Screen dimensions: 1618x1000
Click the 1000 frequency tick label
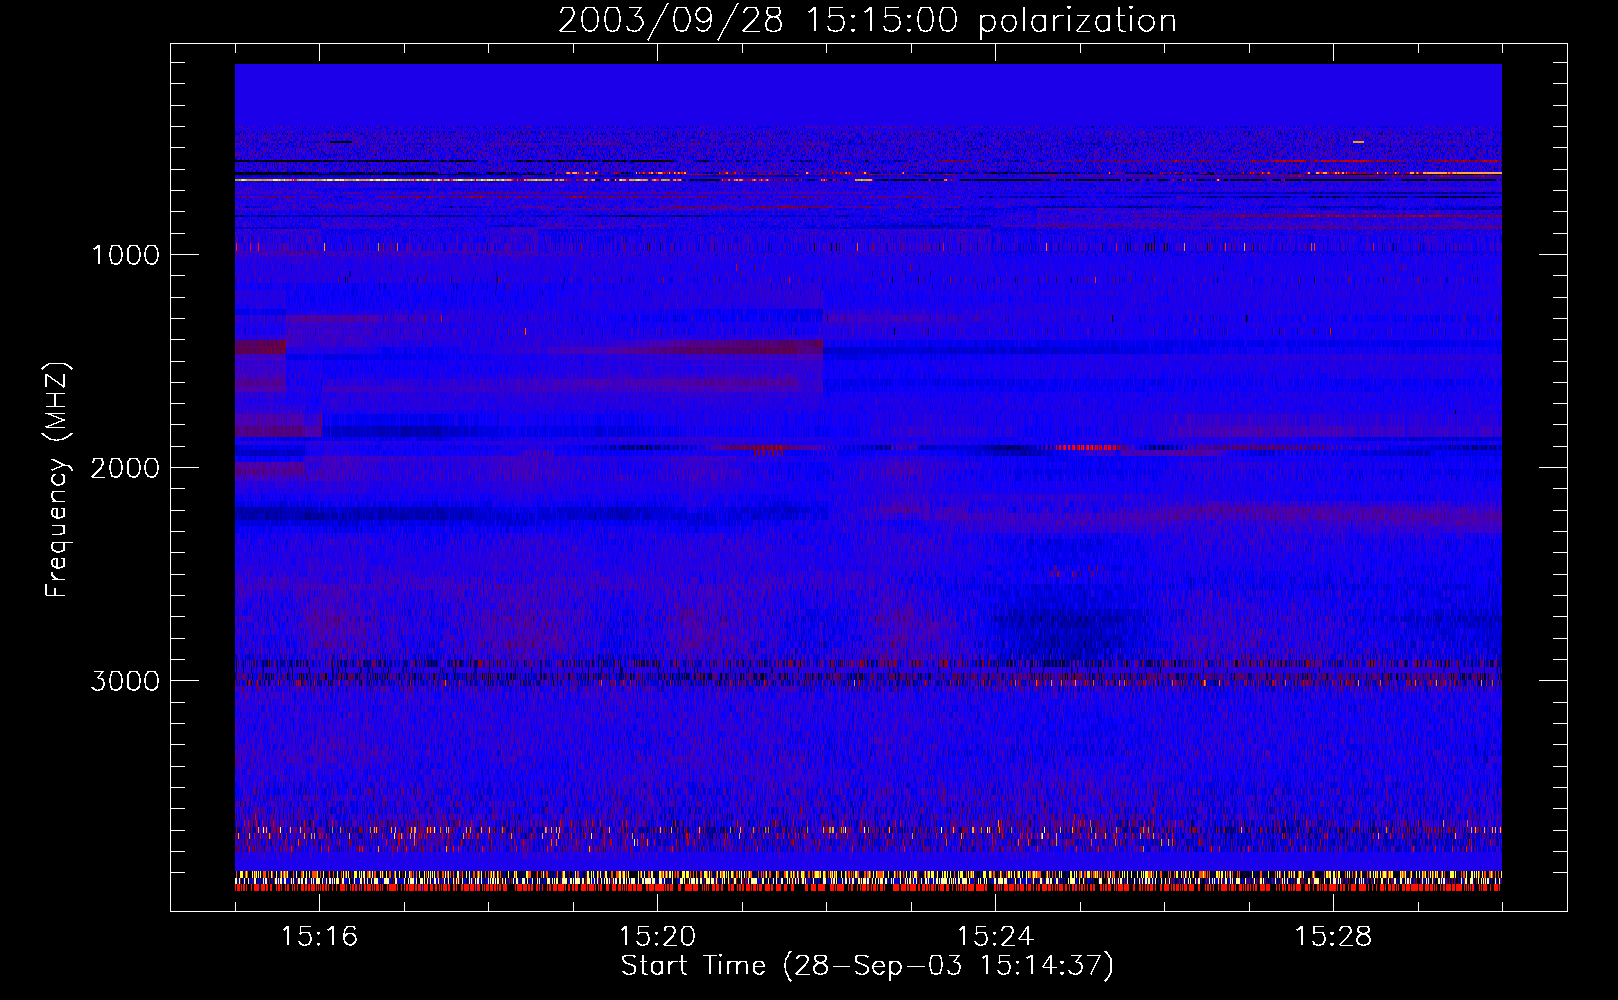(125, 255)
